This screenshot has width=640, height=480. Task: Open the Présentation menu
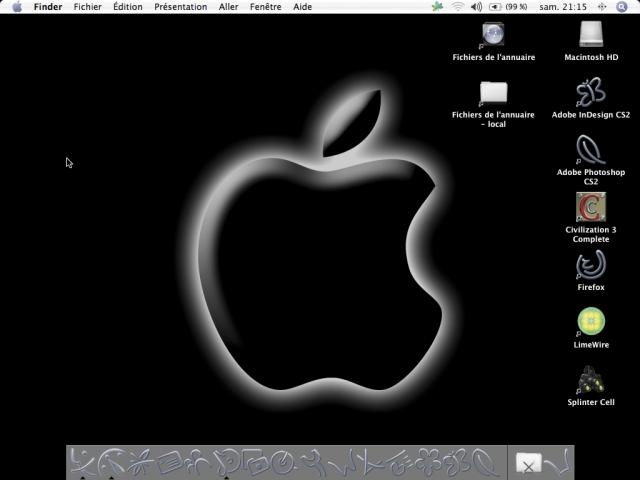[180, 7]
